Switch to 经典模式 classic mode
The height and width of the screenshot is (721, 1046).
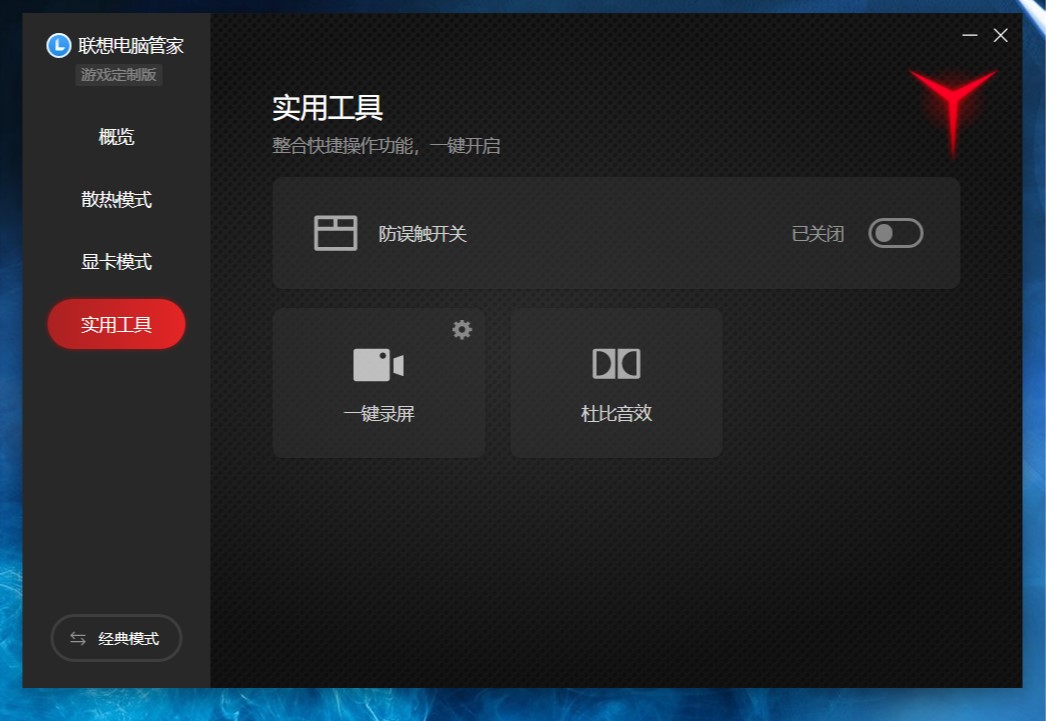[x=115, y=638]
